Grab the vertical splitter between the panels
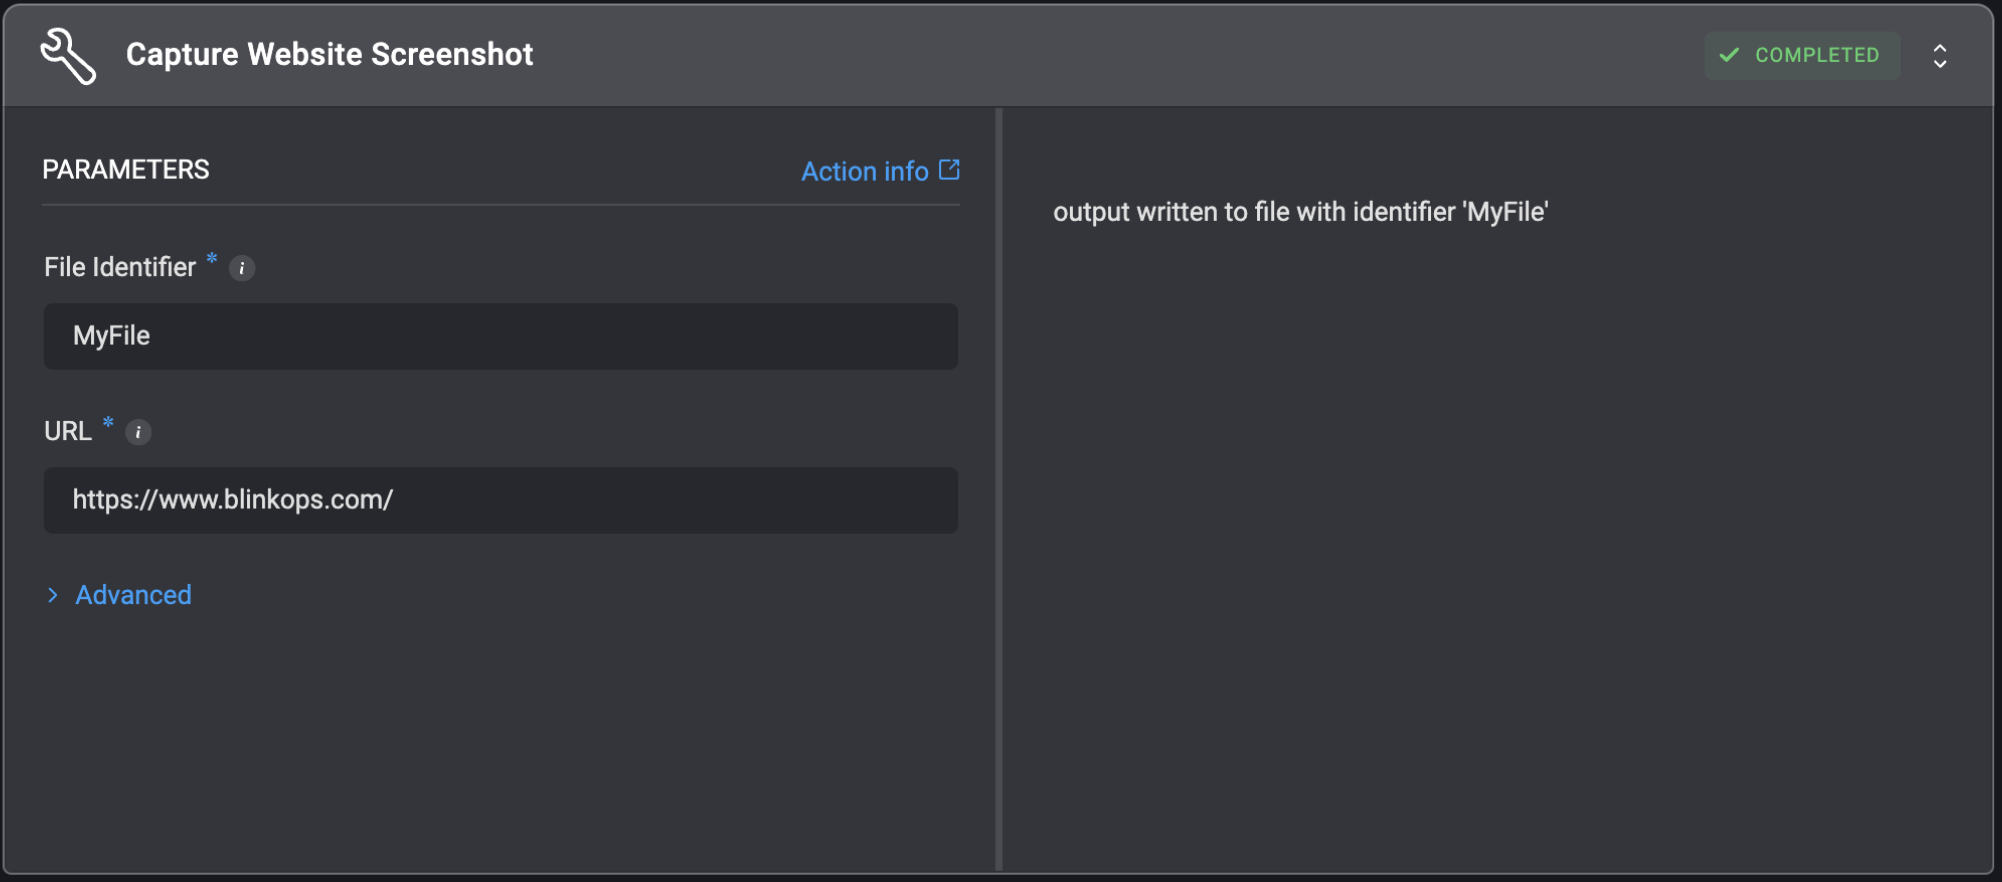 coord(999,490)
